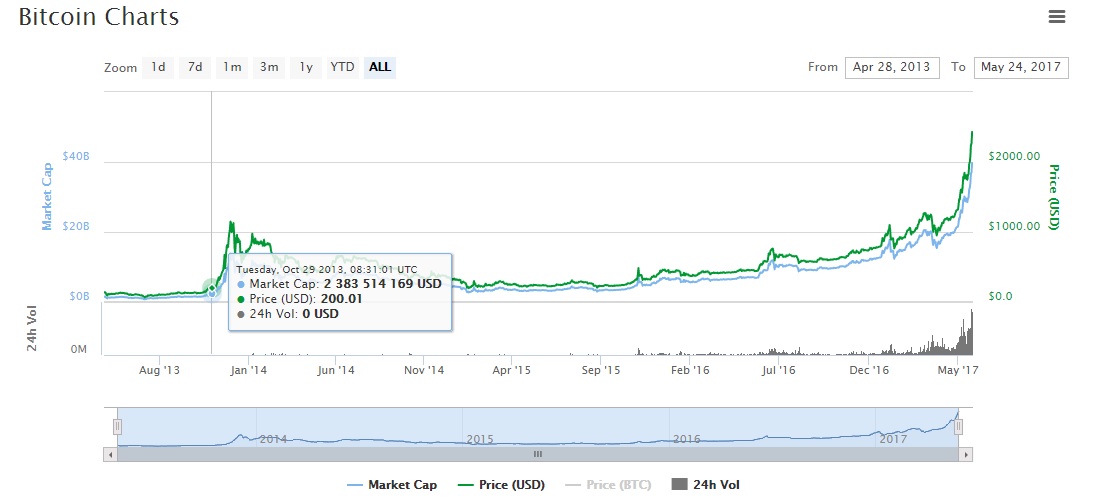Click the Price (USD) vertical axis title
This screenshot has width=1110, height=498.
(1053, 197)
